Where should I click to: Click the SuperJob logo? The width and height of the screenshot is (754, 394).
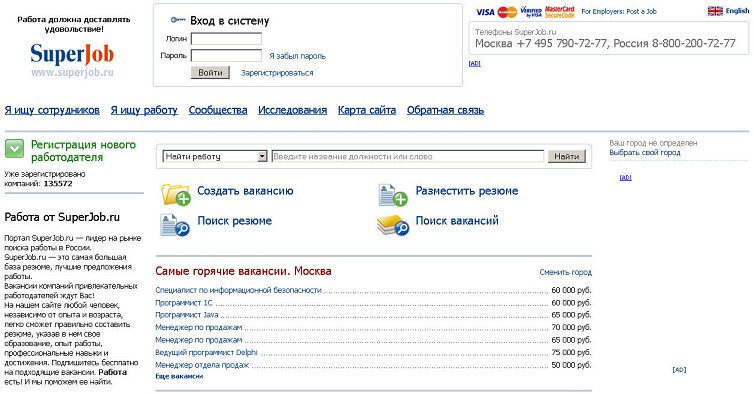click(x=72, y=53)
